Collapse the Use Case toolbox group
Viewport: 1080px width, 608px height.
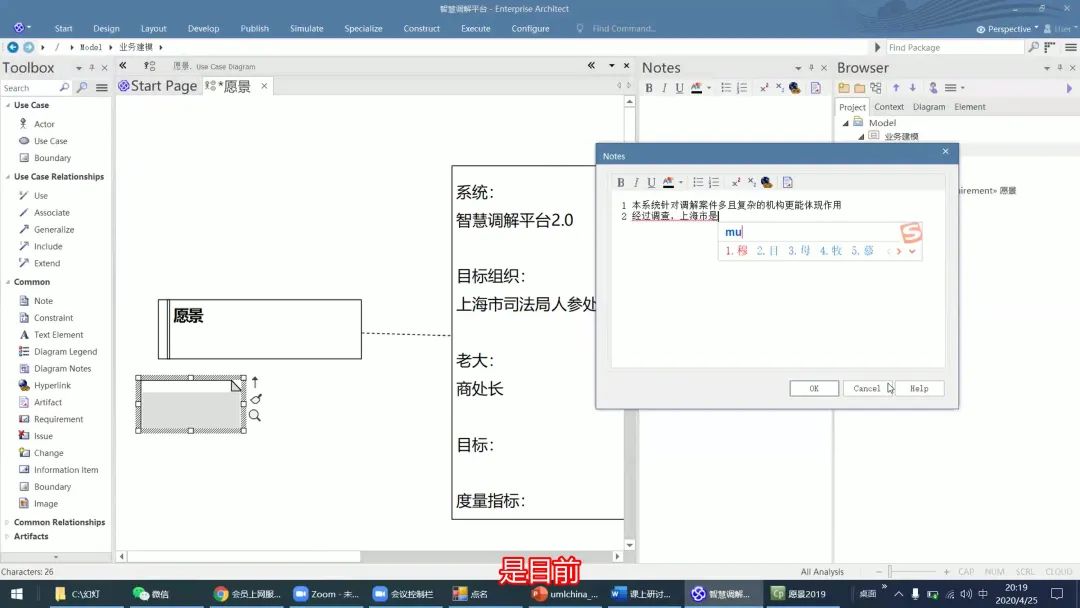point(8,105)
